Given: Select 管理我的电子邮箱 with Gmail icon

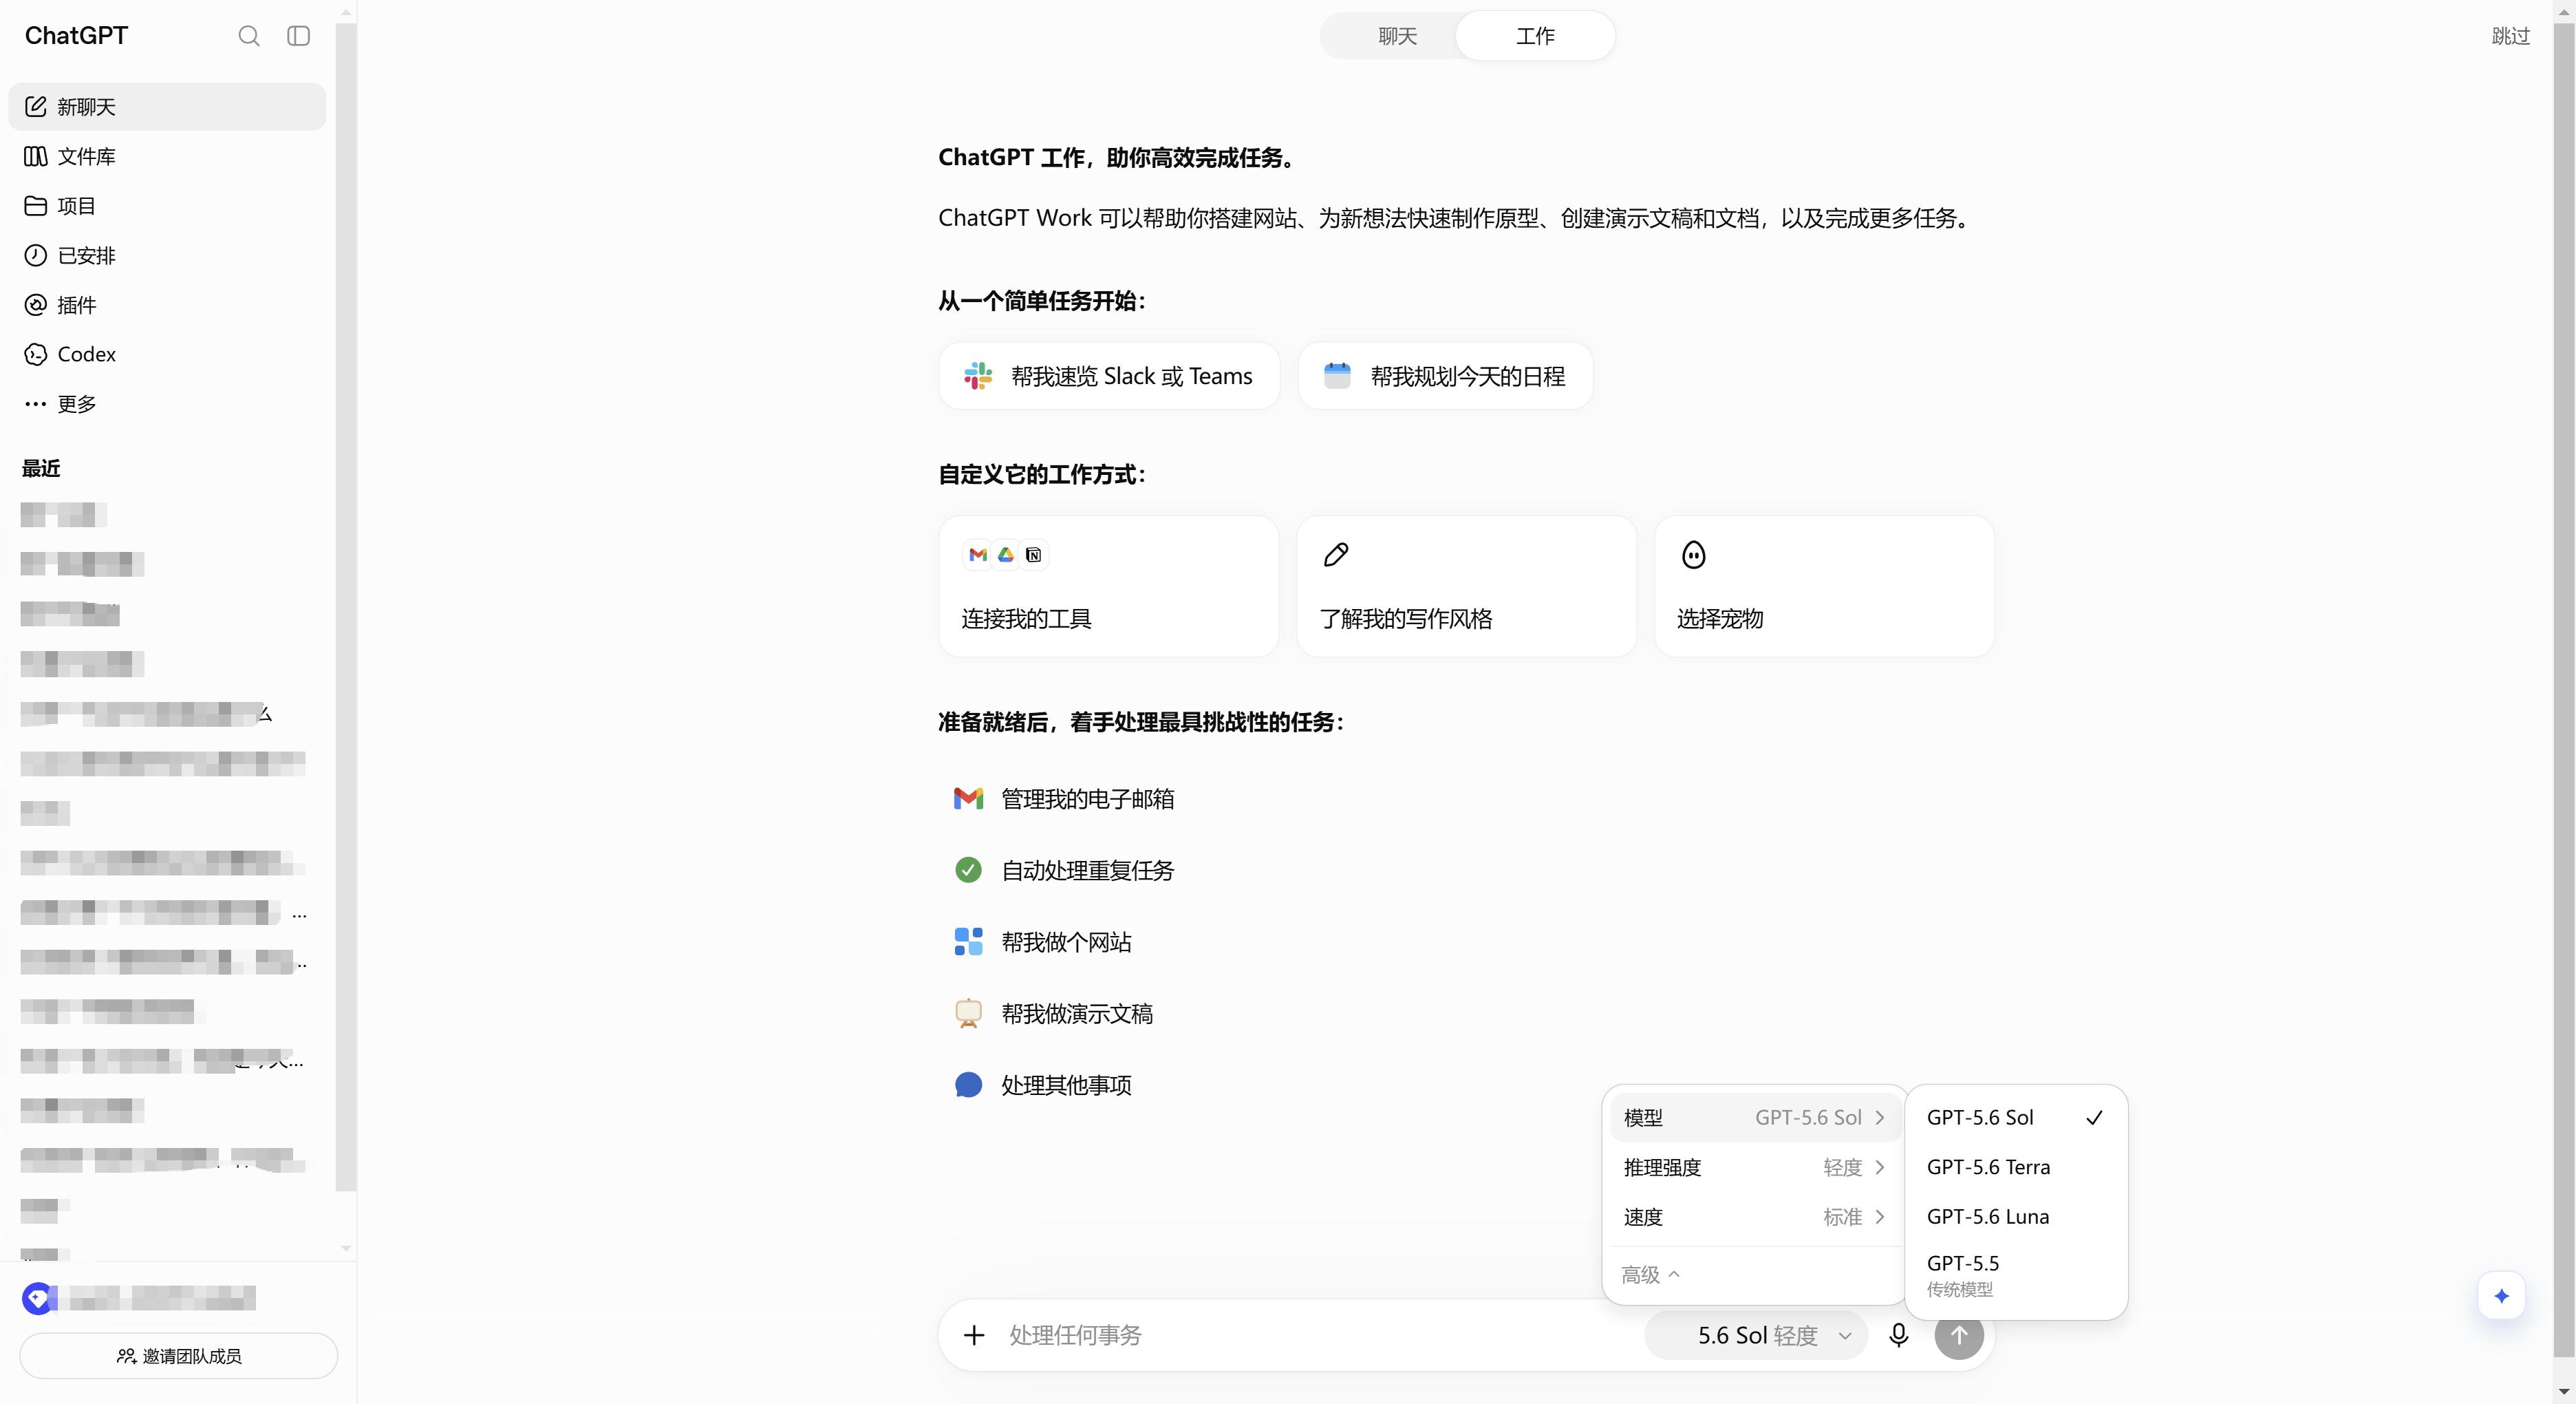Looking at the screenshot, I should tap(1064, 799).
